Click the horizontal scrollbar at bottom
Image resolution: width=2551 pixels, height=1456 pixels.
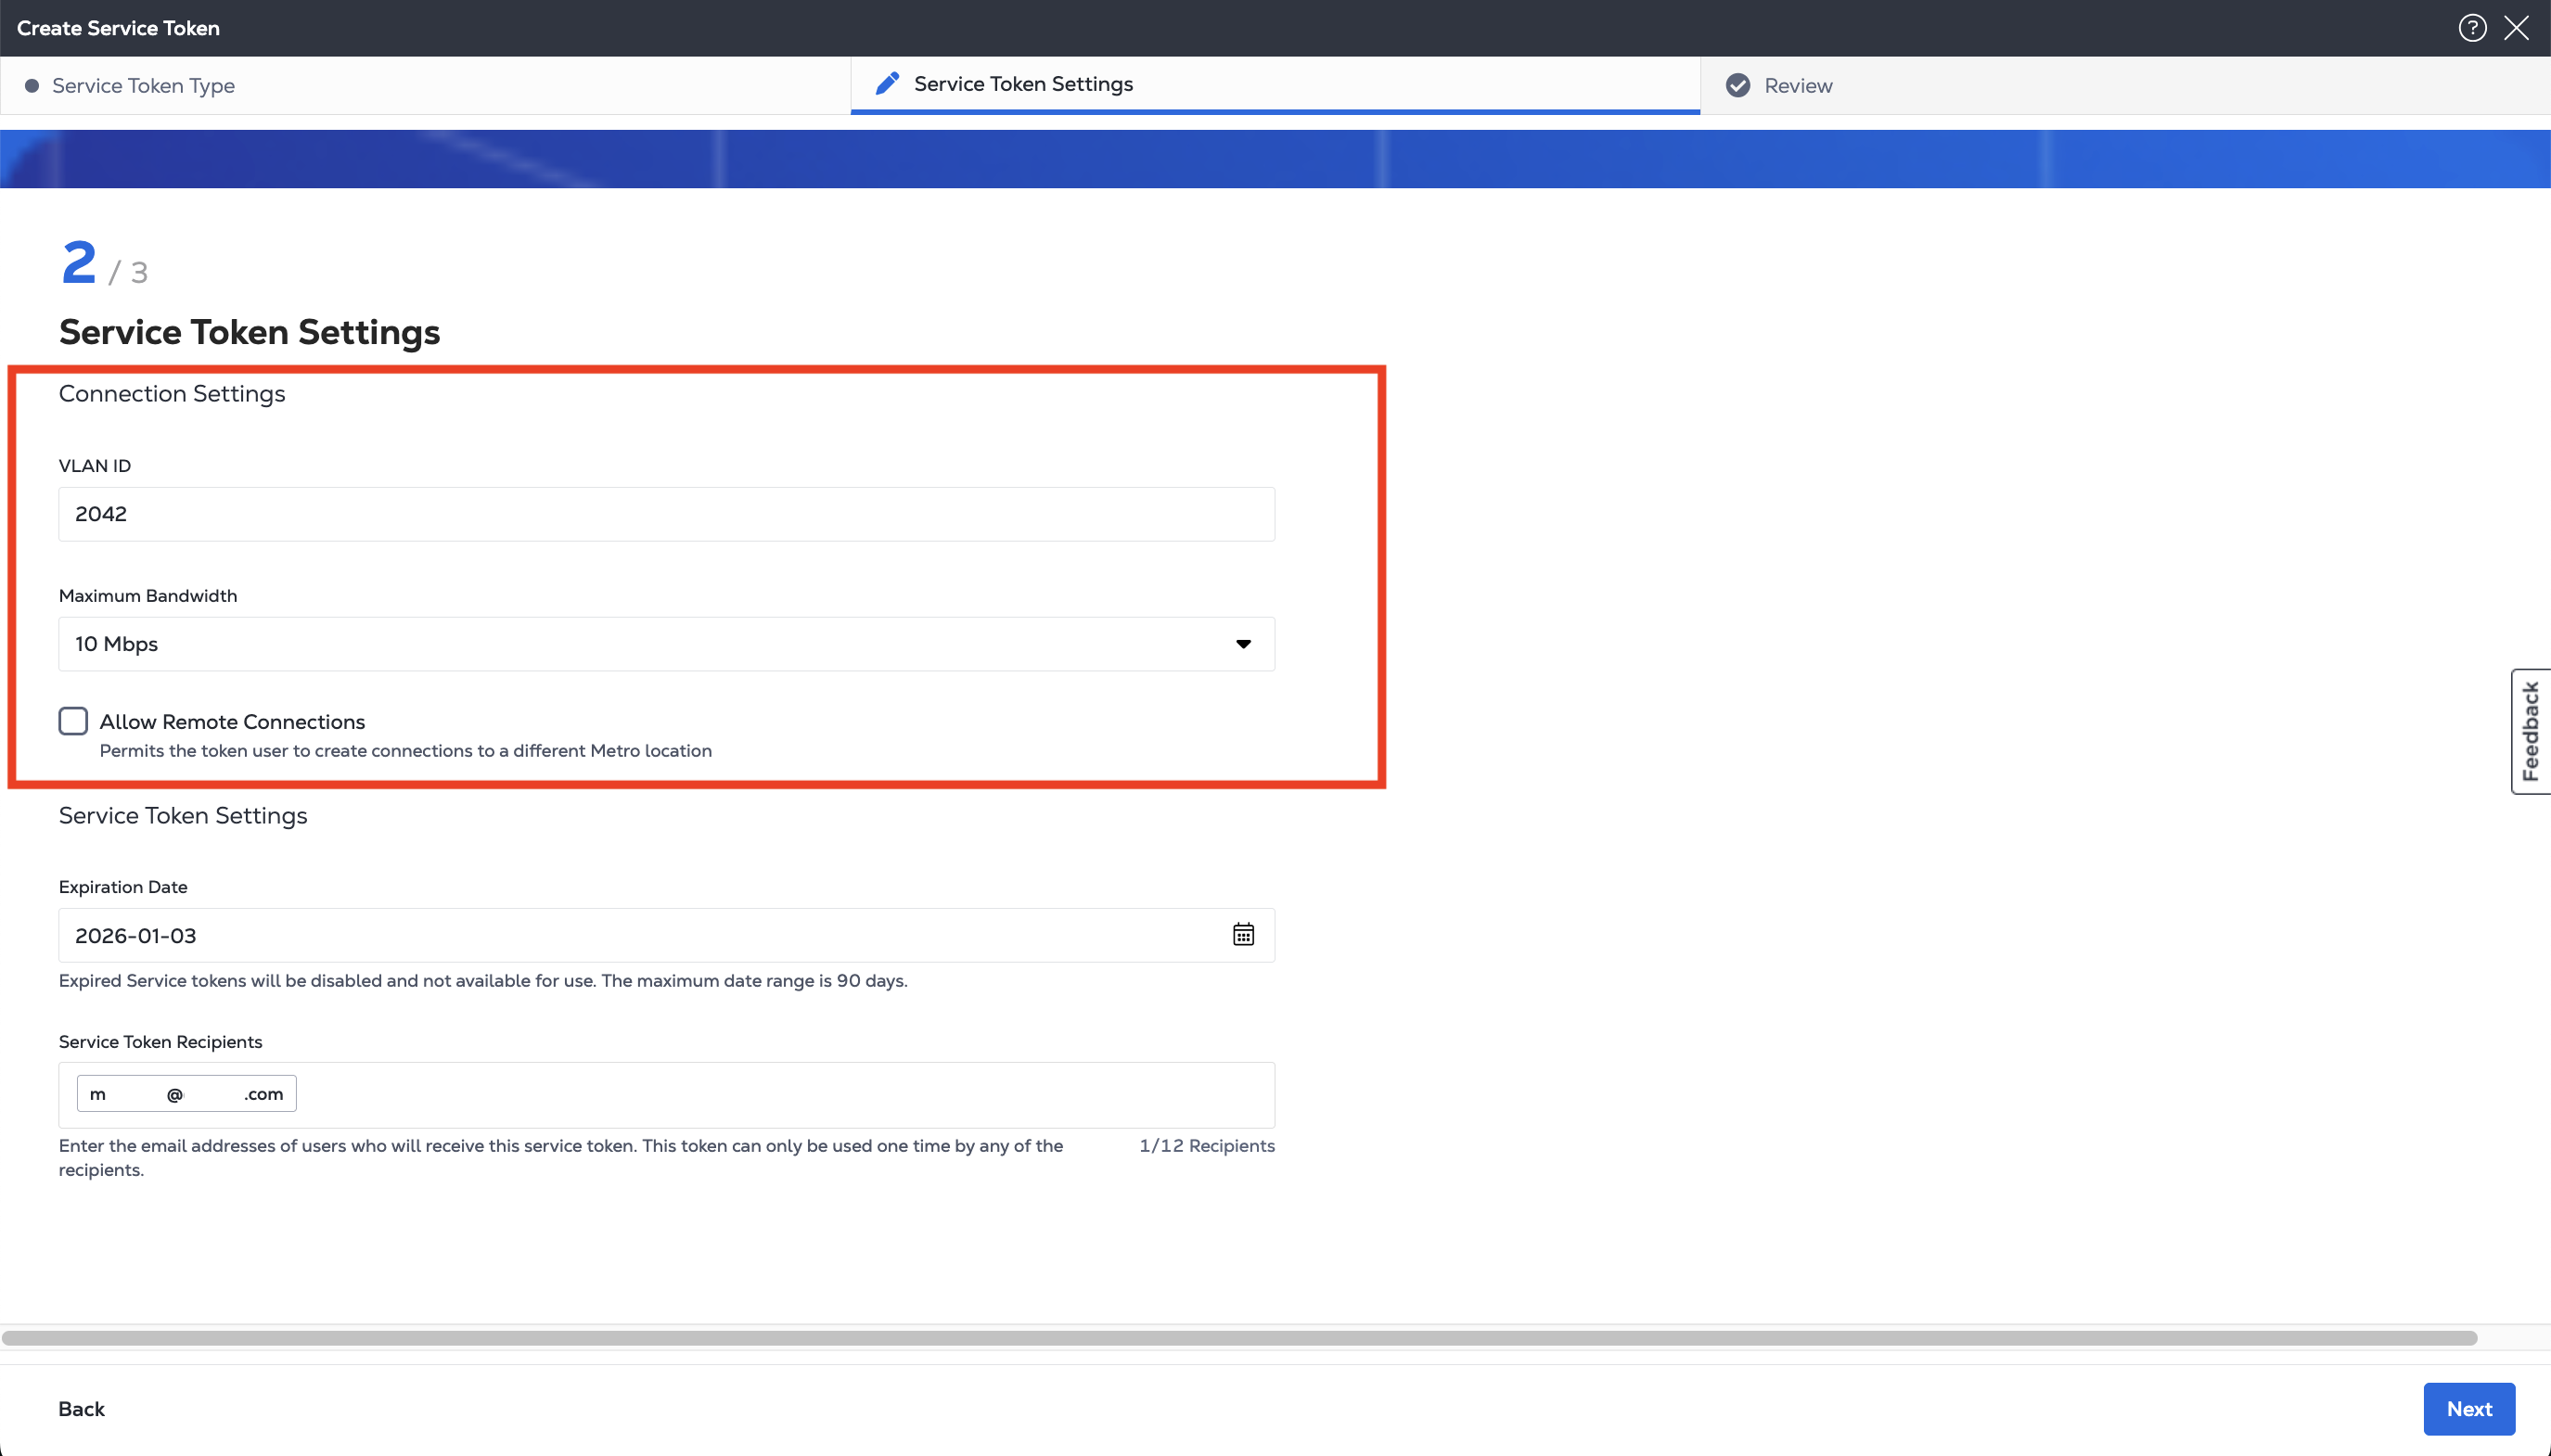(x=1238, y=1338)
